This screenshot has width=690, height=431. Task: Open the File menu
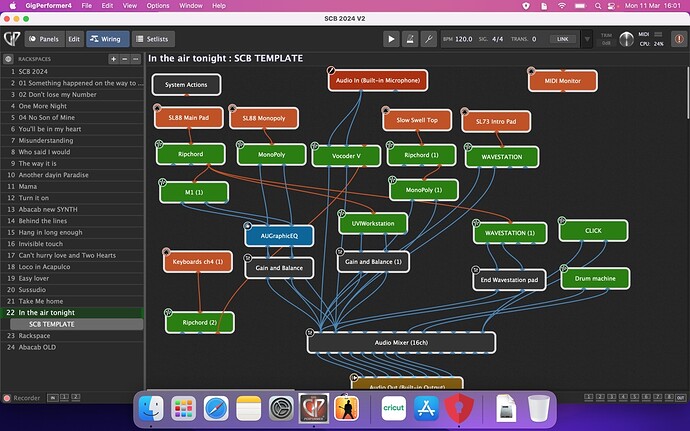(x=87, y=6)
